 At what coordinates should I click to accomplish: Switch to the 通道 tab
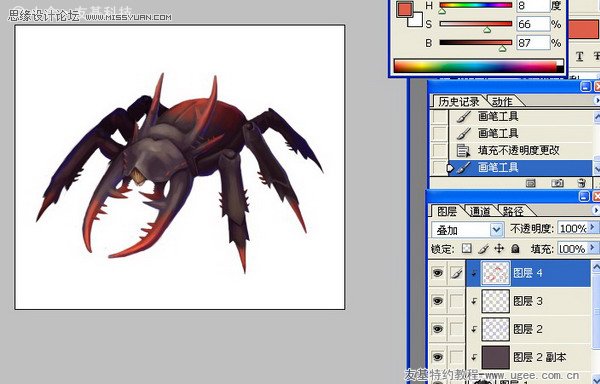[x=480, y=211]
